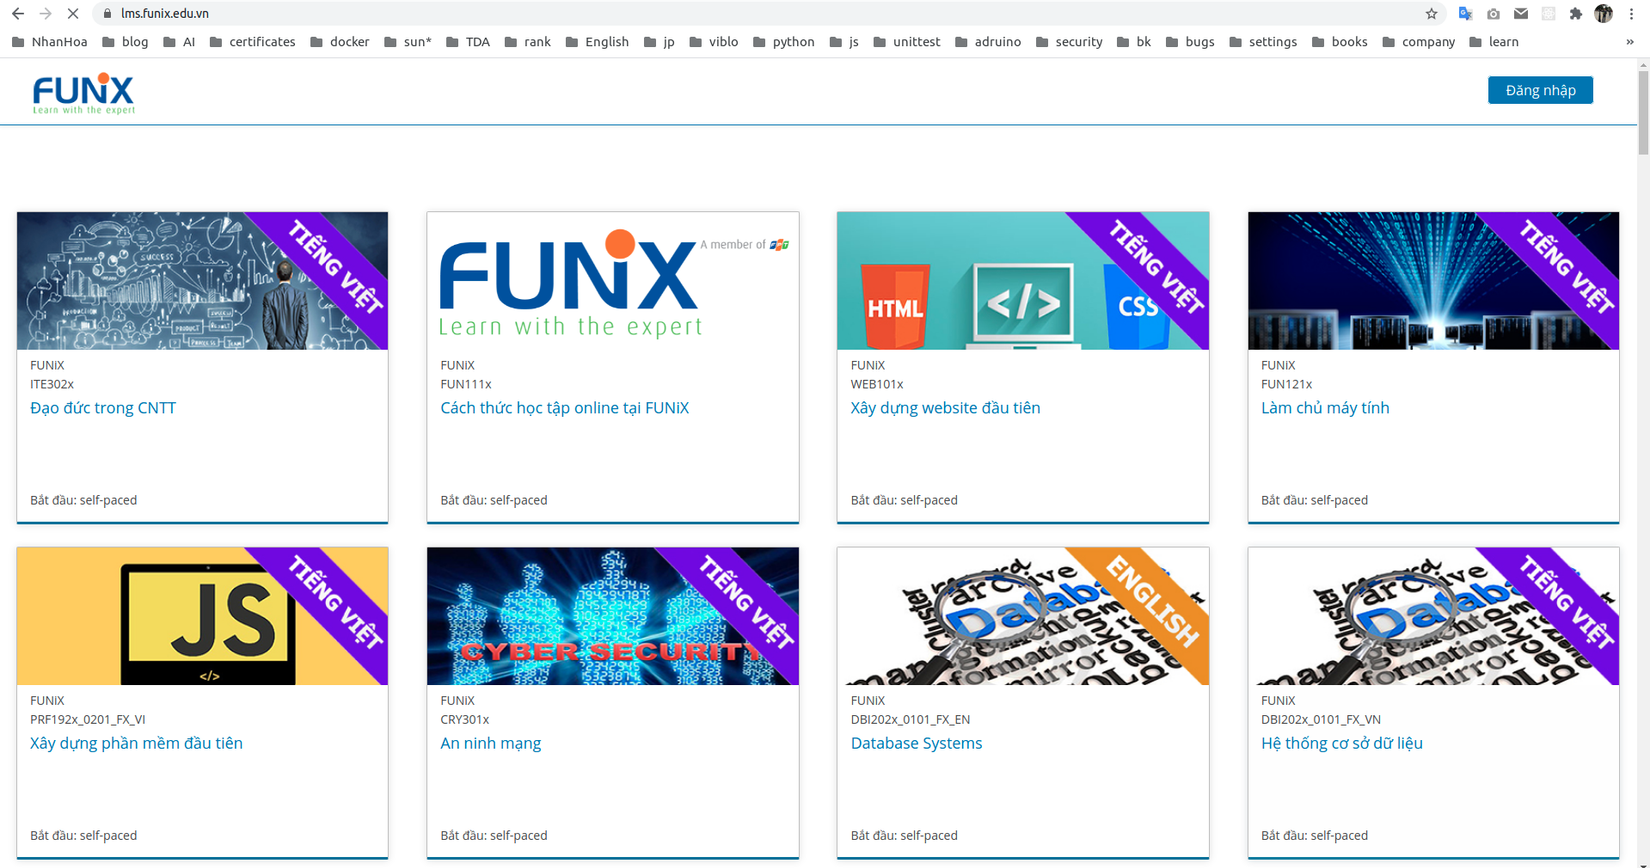Image resolution: width=1650 pixels, height=868 pixels.
Task: Click the course code PRF192x_0201_FX_VI
Action: click(x=88, y=719)
